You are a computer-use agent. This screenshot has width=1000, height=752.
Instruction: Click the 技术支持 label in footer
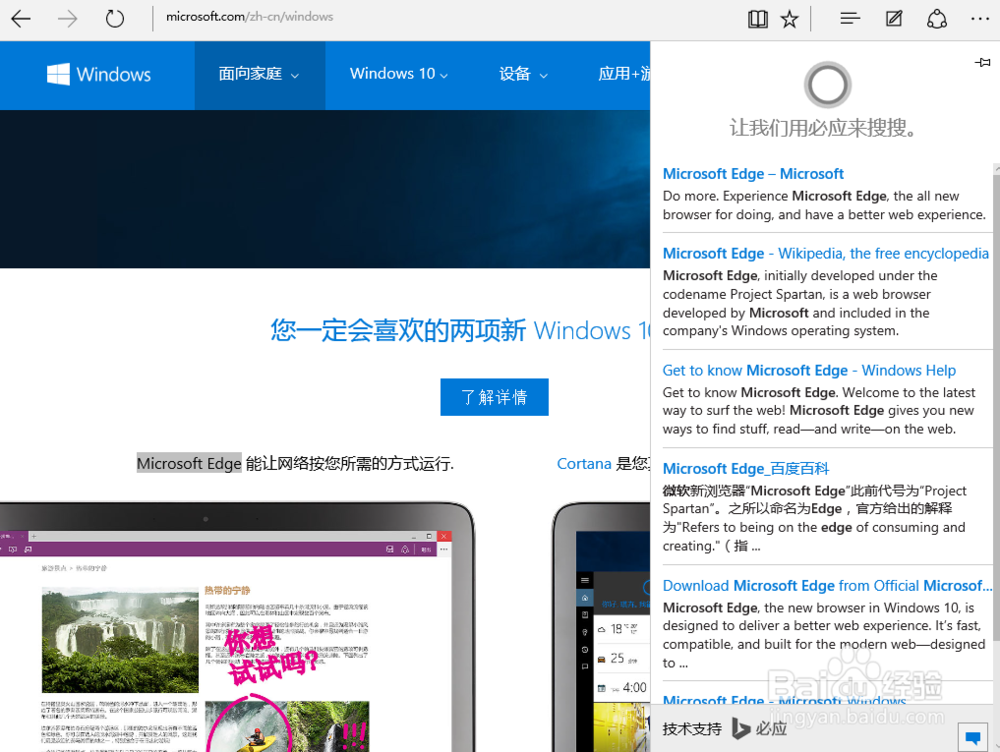[691, 729]
